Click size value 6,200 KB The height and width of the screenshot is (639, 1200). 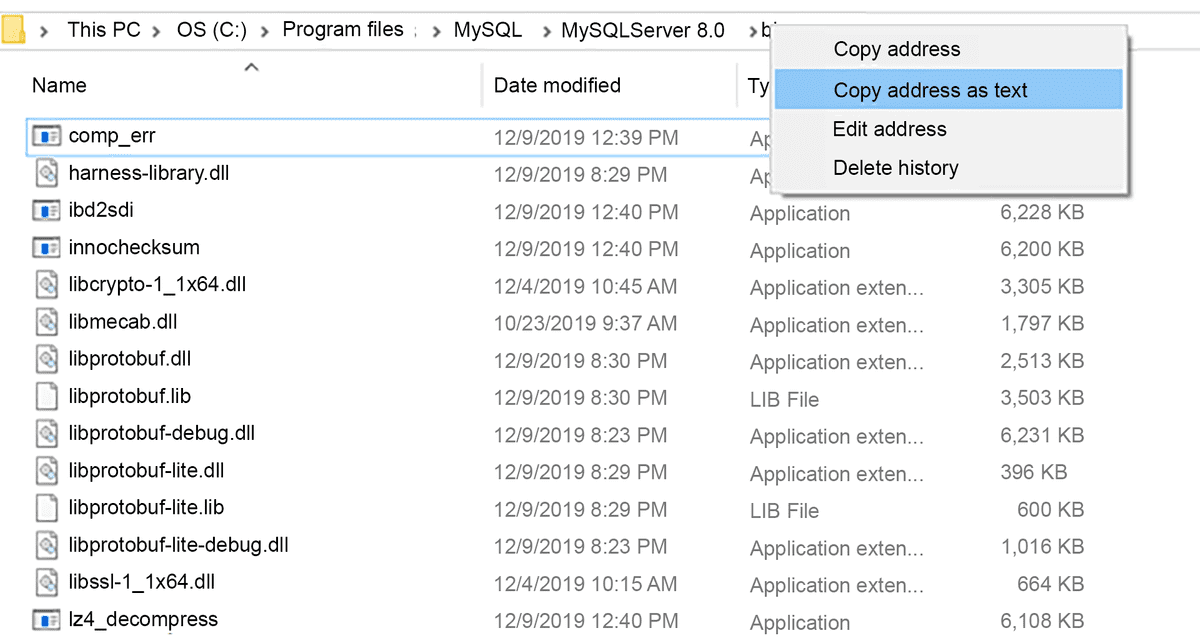1042,249
